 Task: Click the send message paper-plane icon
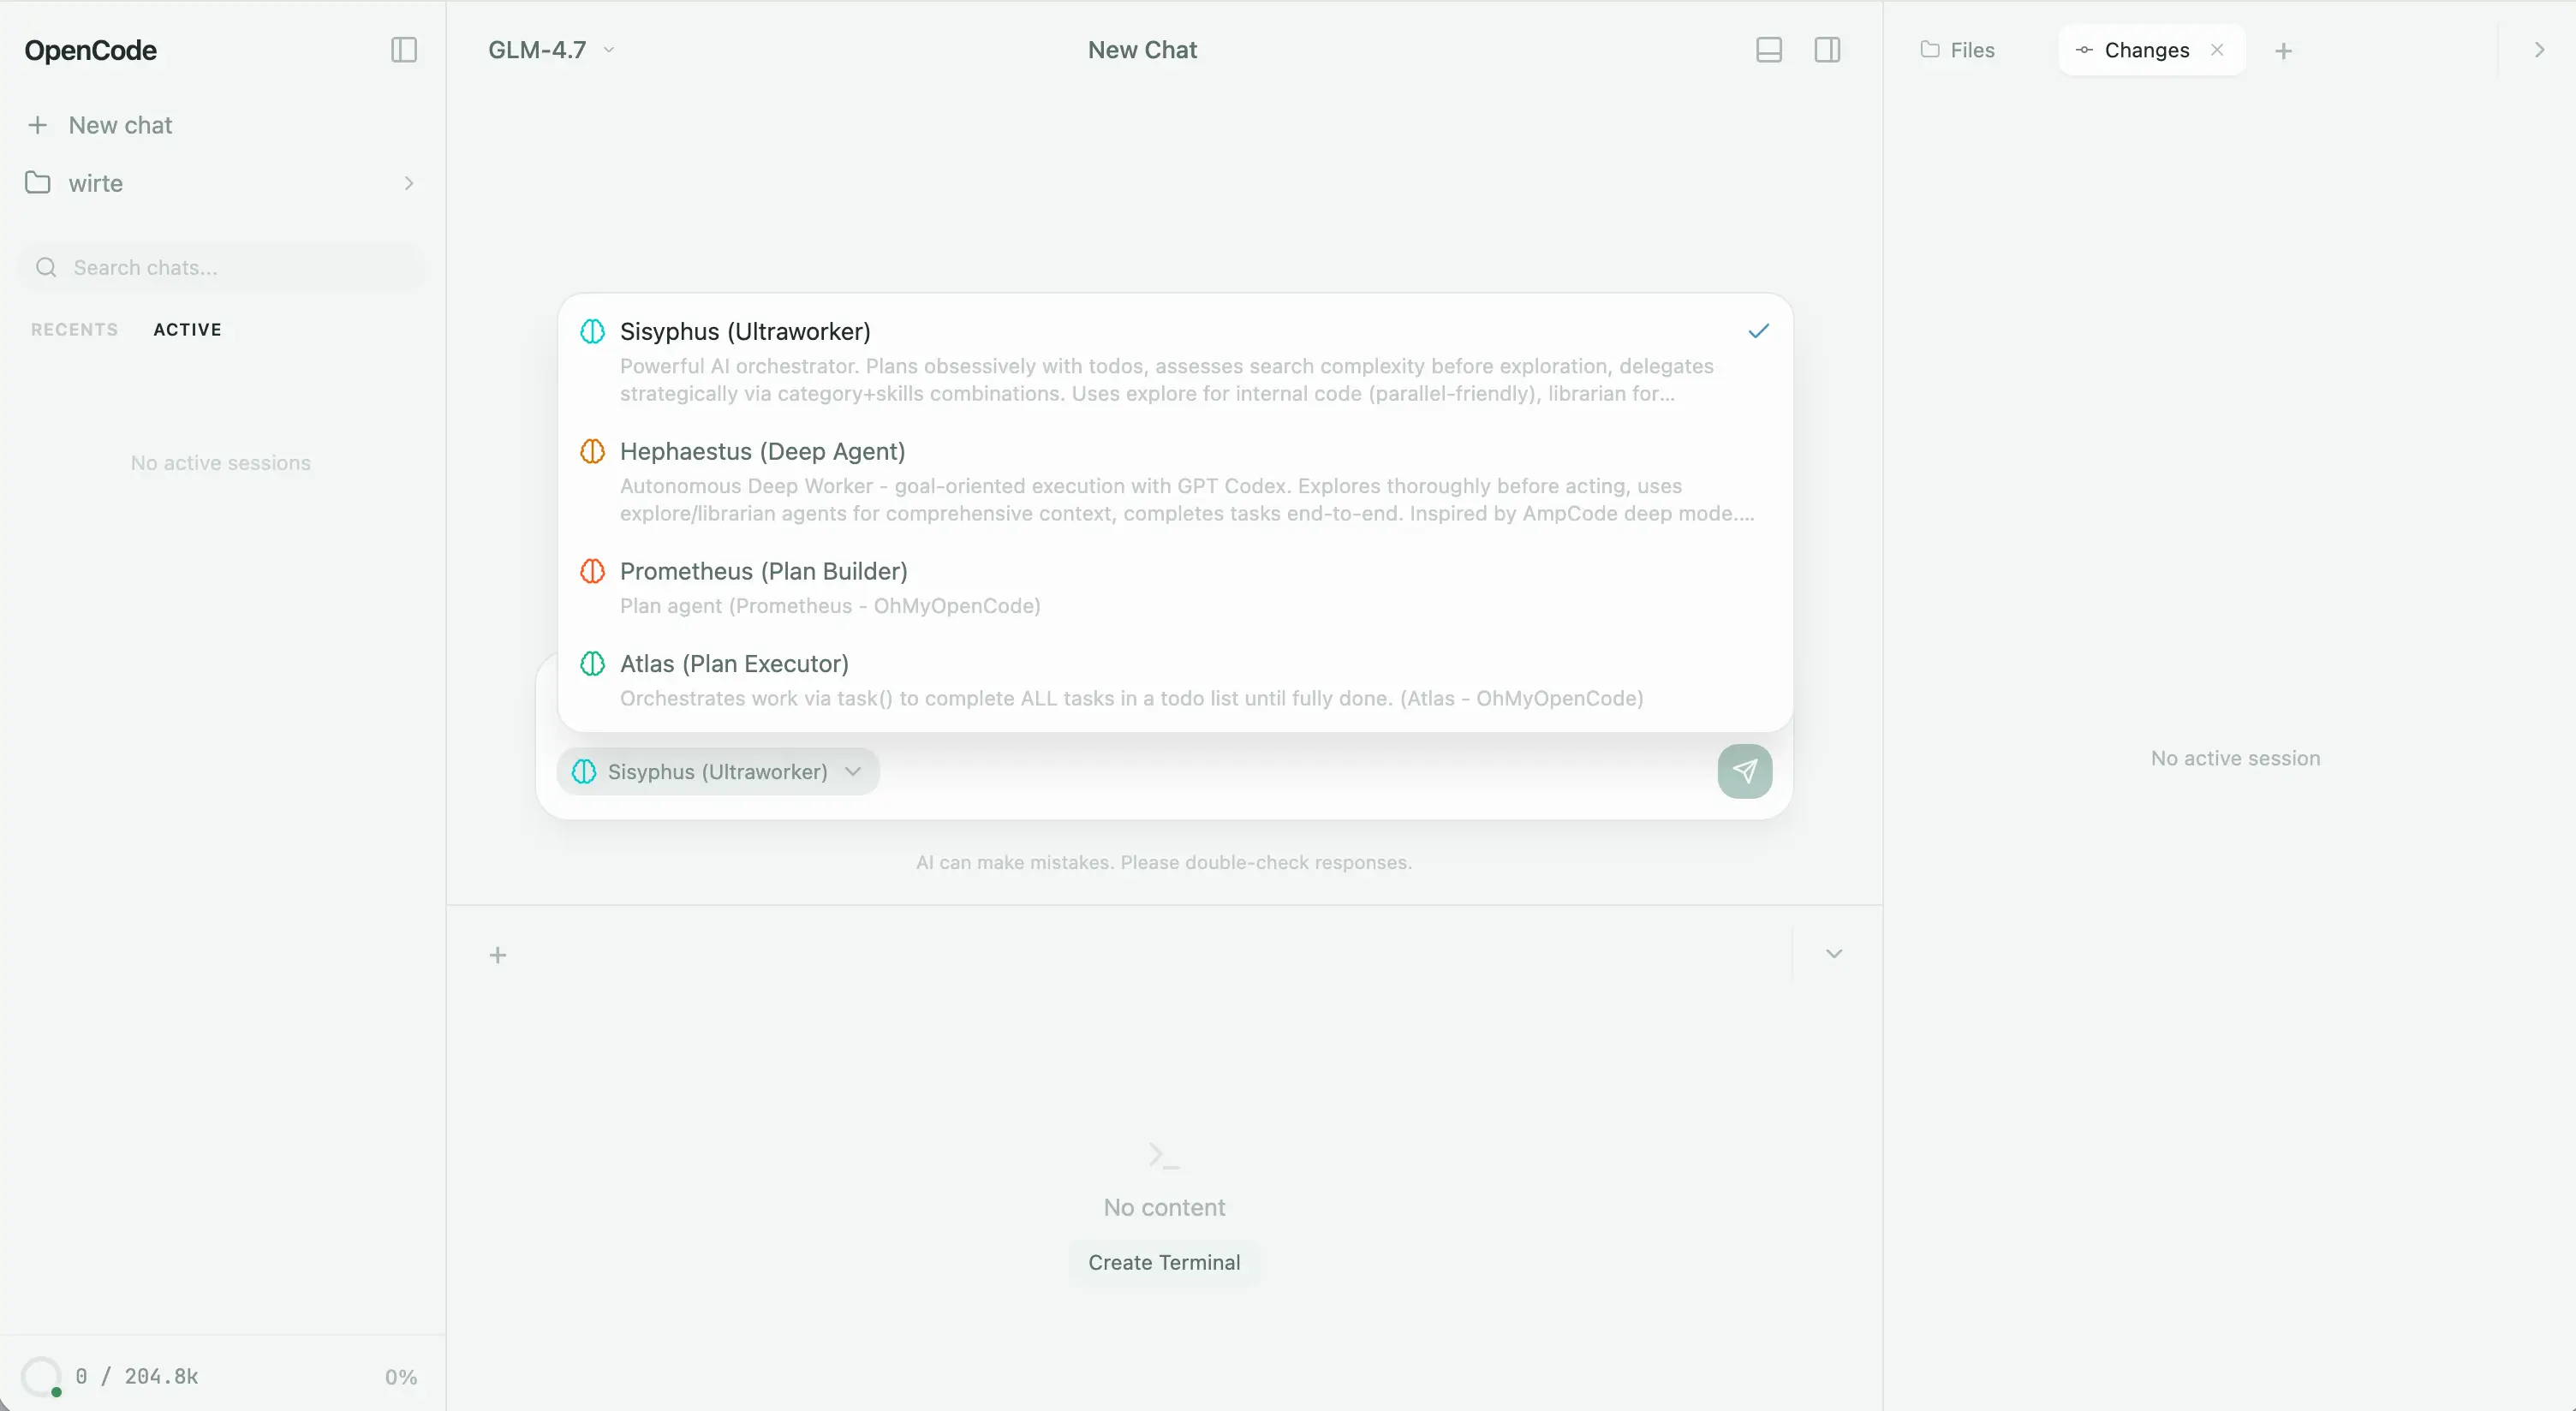tap(1744, 771)
